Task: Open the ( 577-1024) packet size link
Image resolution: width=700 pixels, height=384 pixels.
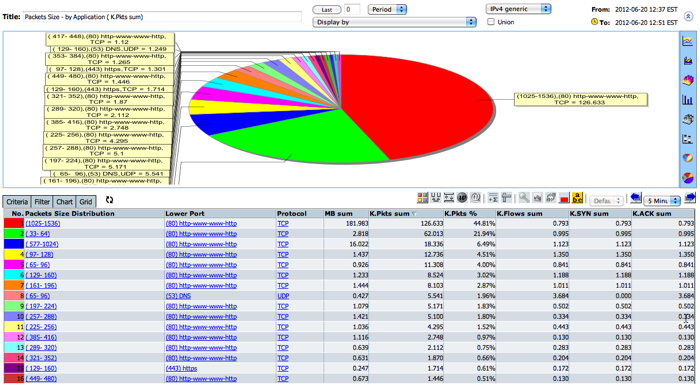Action: 42,244
